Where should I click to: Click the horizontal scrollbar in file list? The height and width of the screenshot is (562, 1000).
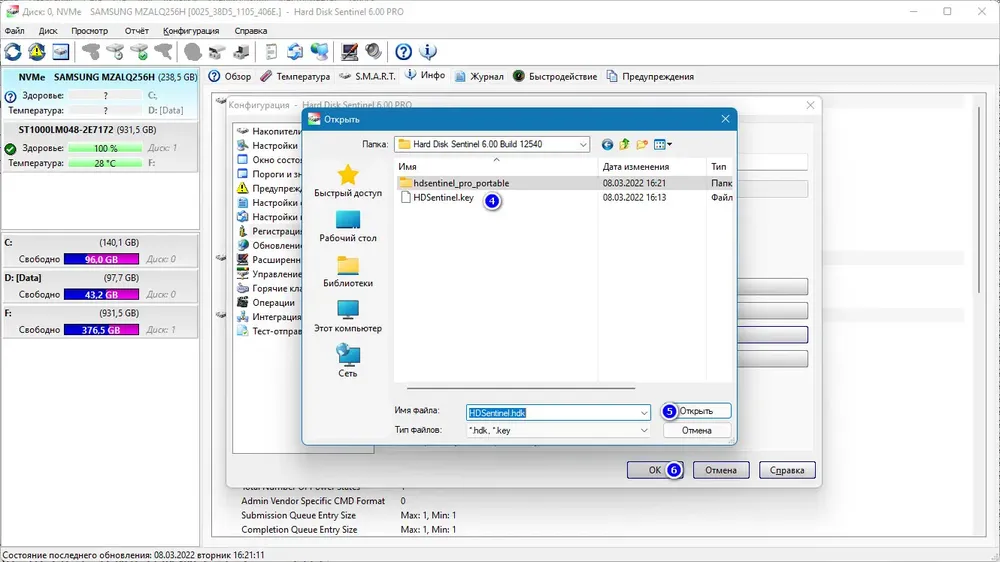coord(521,388)
